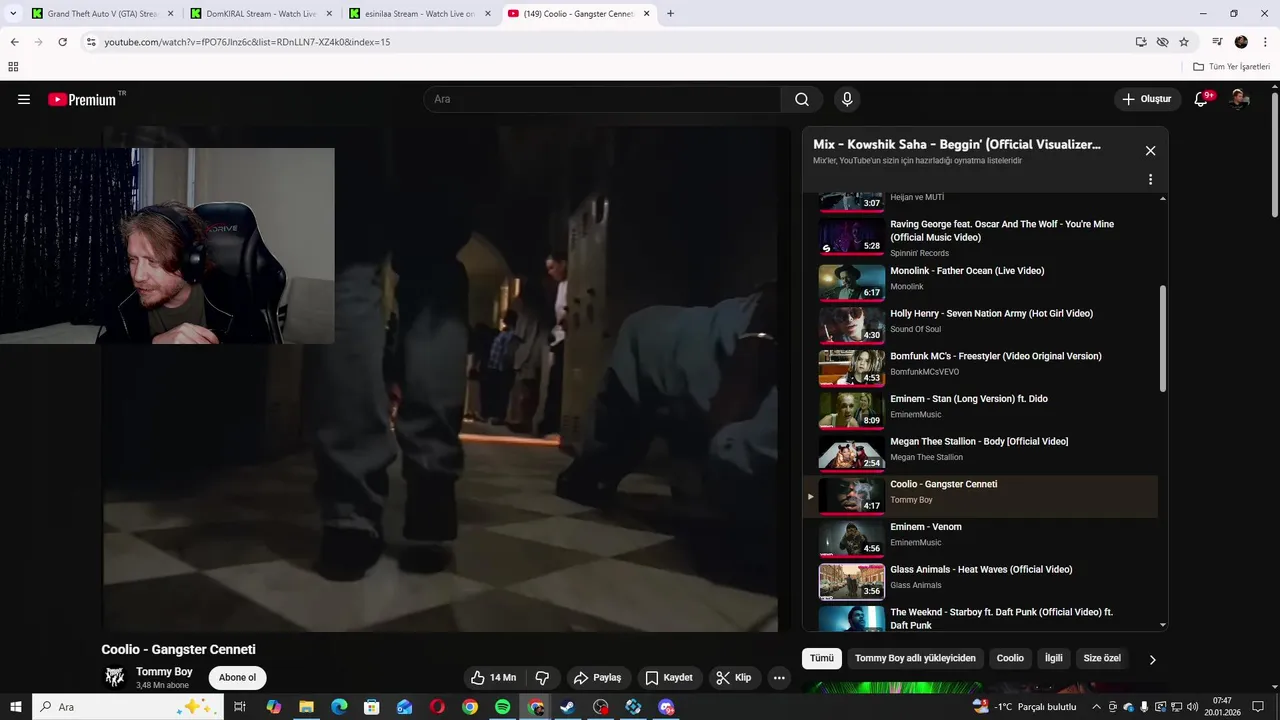Select the Tümü filter chip
This screenshot has width=1280, height=720.
click(x=821, y=658)
